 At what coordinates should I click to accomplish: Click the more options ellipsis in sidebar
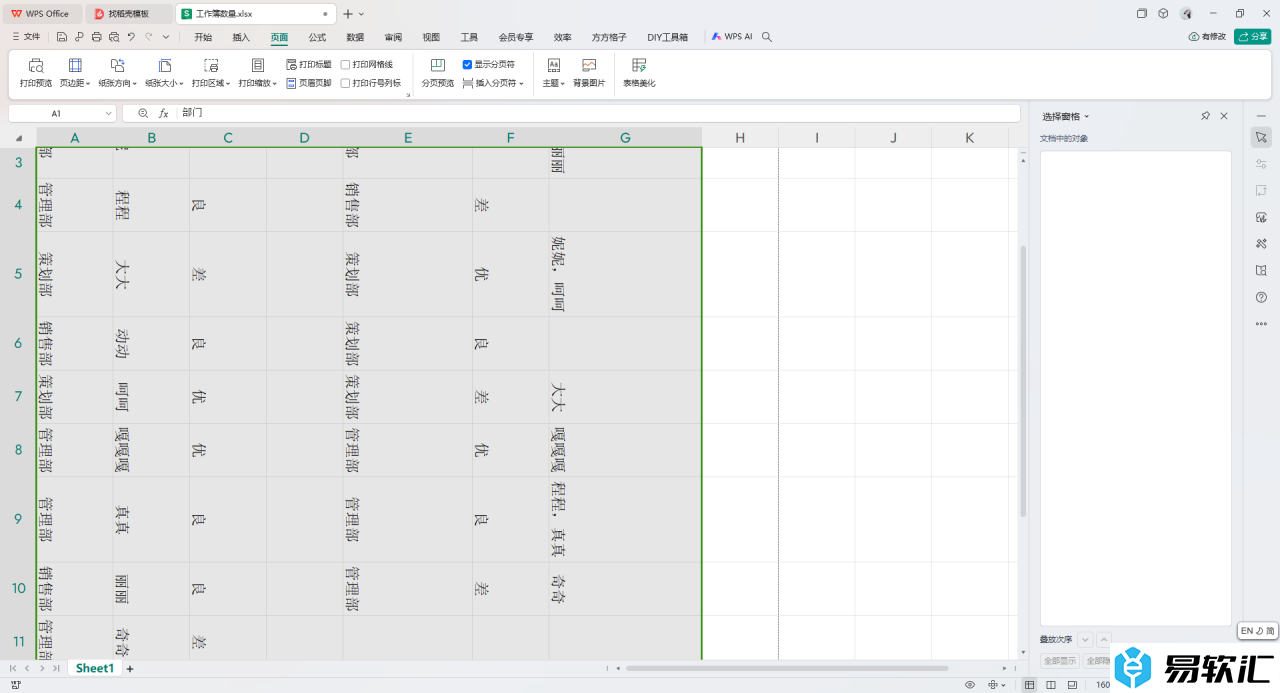pos(1261,324)
